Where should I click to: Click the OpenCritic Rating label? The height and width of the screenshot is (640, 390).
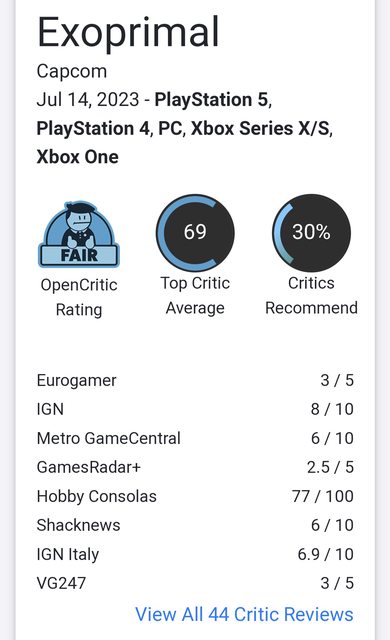pyautogui.click(x=79, y=297)
